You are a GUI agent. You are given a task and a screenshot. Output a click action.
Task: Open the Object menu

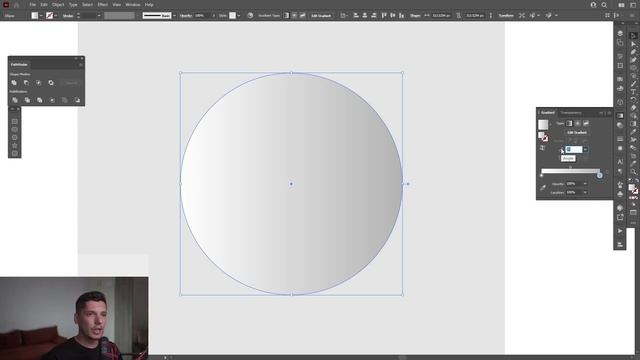click(x=58, y=5)
